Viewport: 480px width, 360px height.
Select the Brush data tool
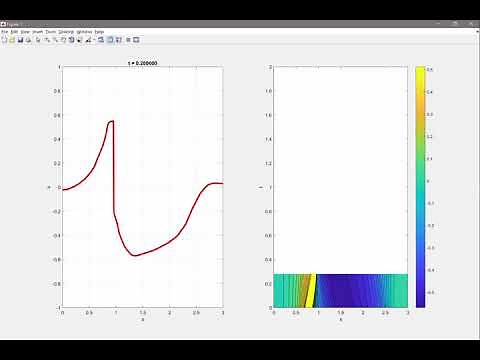pos(88,40)
